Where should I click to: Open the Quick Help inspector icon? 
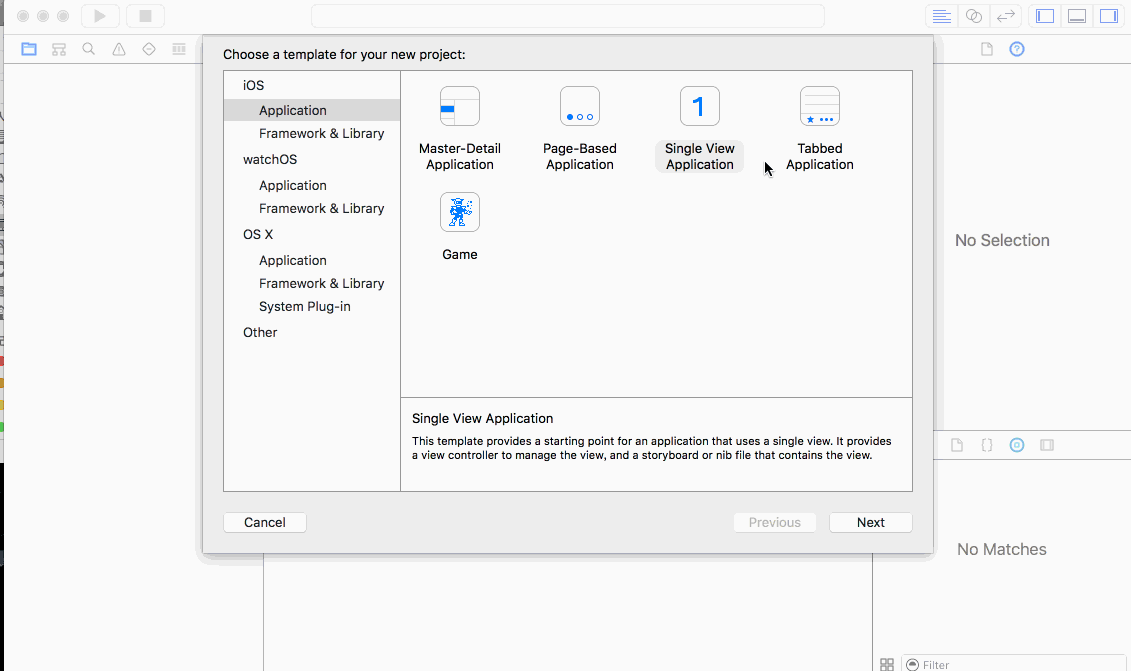tap(1017, 49)
